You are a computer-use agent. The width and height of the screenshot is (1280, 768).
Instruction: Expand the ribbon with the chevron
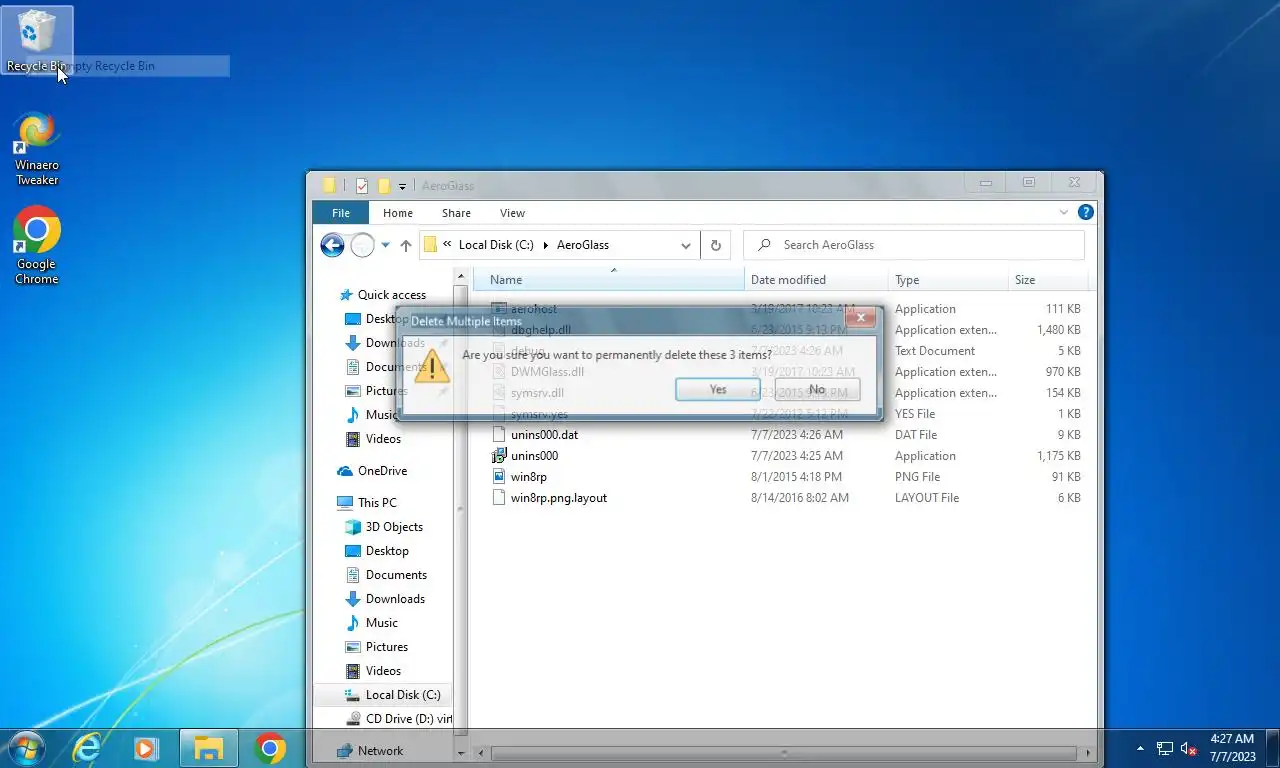pyautogui.click(x=1064, y=212)
